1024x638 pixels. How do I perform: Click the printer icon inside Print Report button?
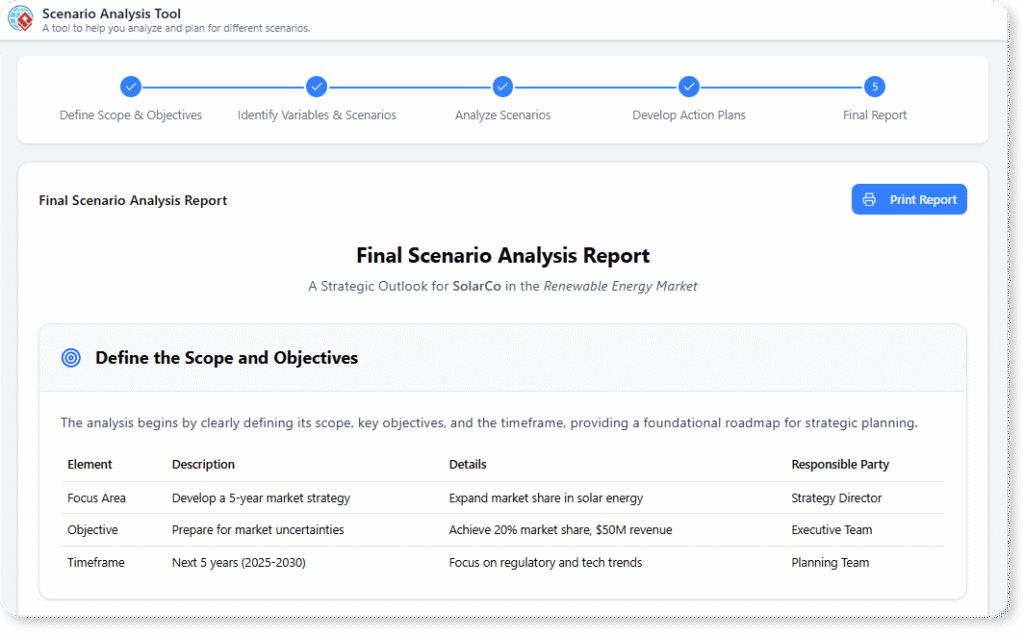click(x=868, y=199)
